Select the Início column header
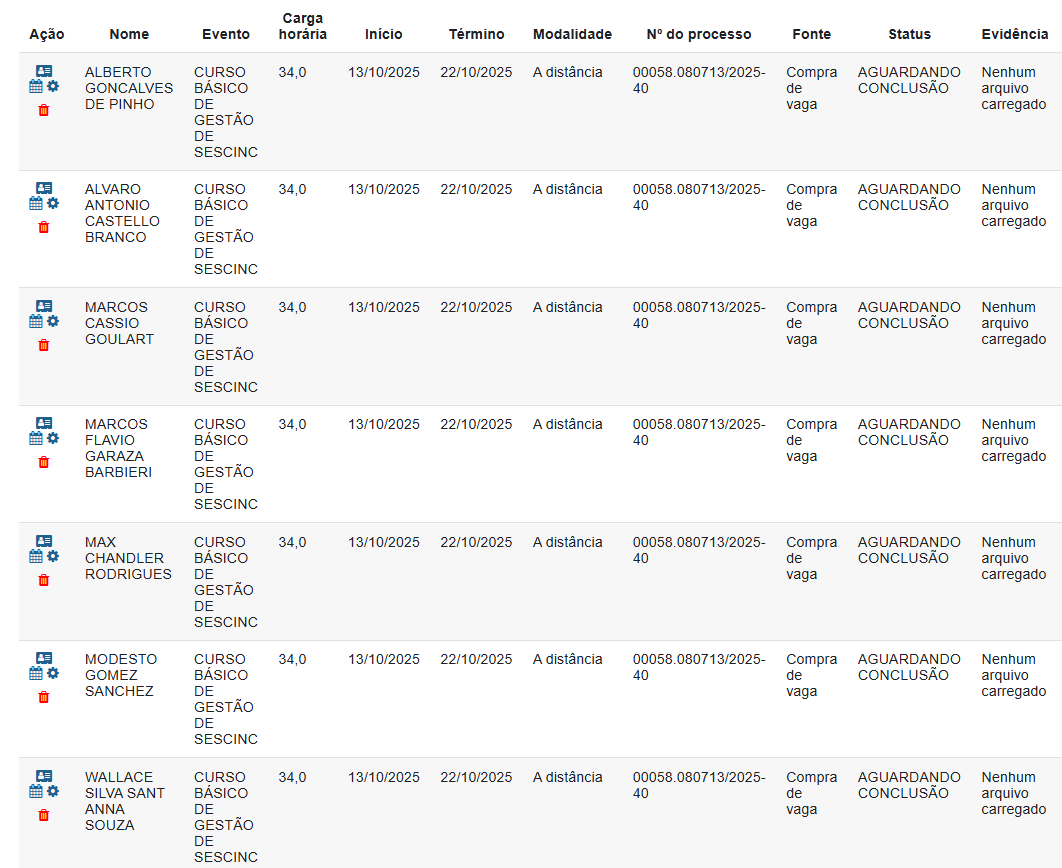Screen dimensions: 1062x868 pyautogui.click(x=383, y=34)
